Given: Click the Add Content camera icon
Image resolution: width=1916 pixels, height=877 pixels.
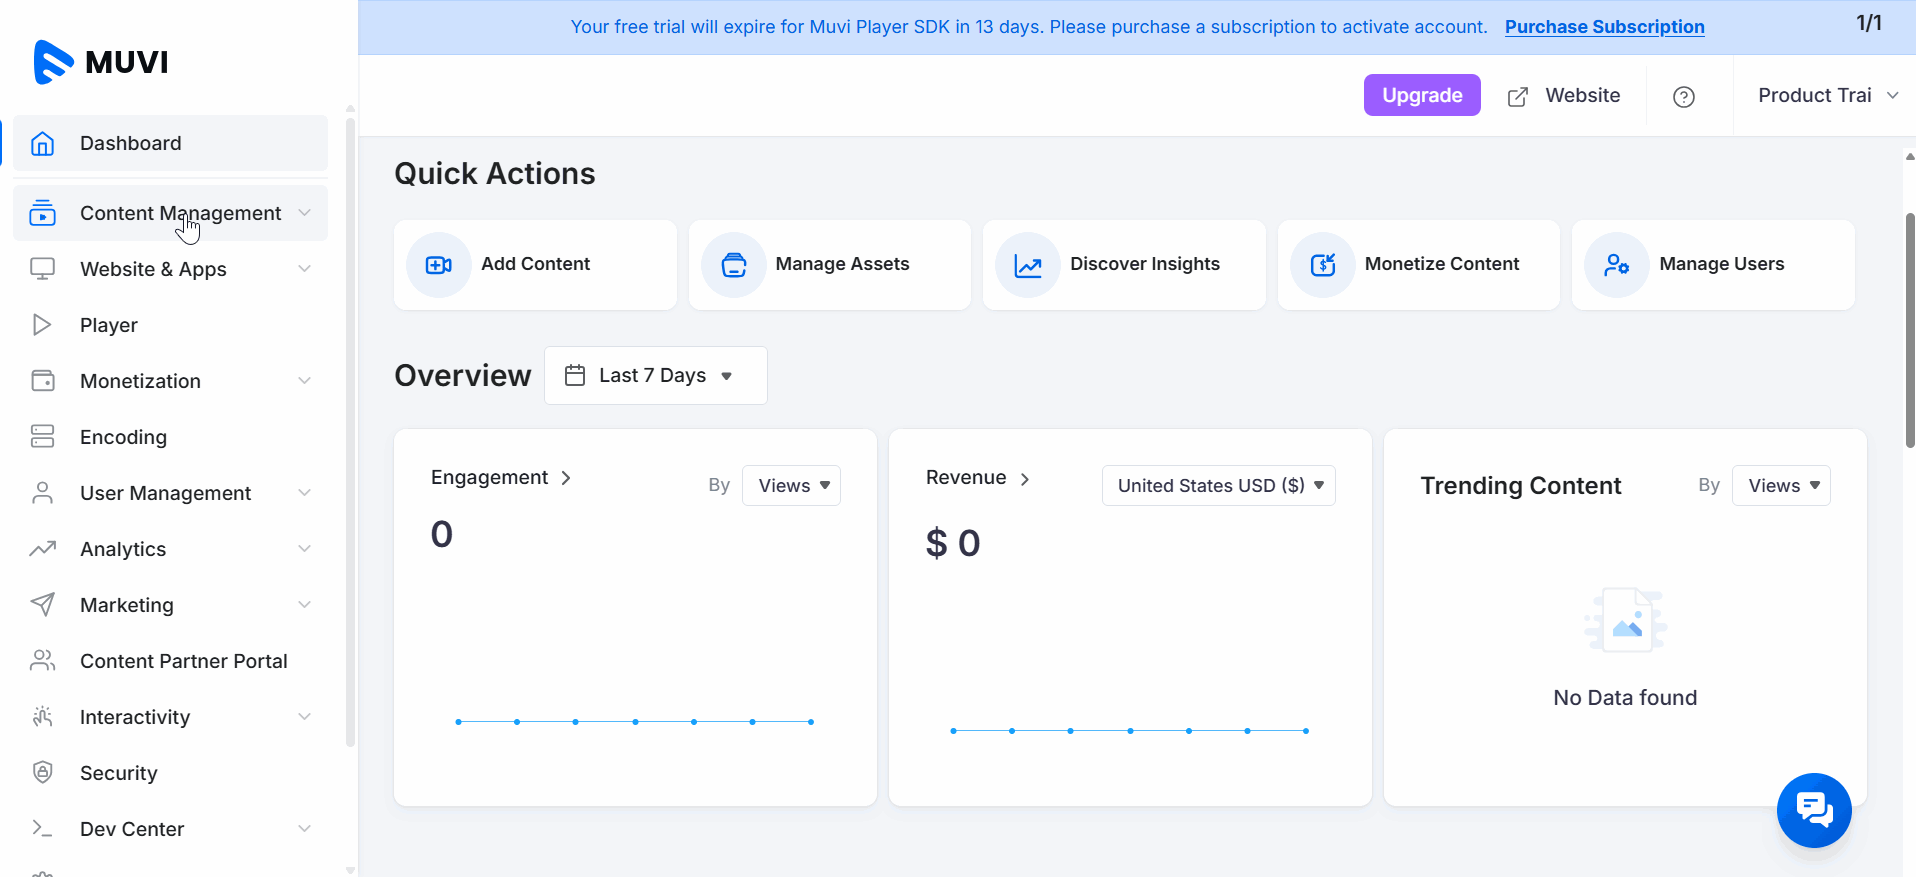Looking at the screenshot, I should coord(438,265).
